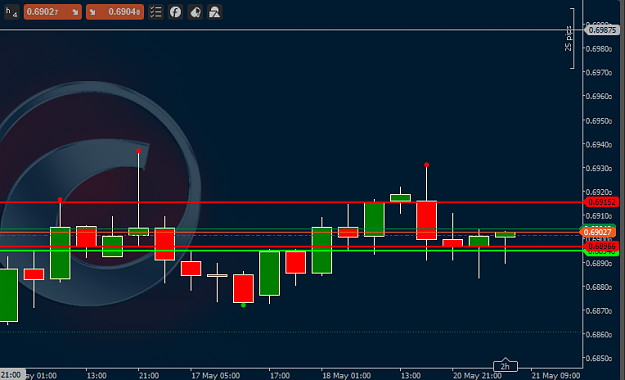Click the 0.6940 price axis tick
Screen dimensions: 625x380
599,144
